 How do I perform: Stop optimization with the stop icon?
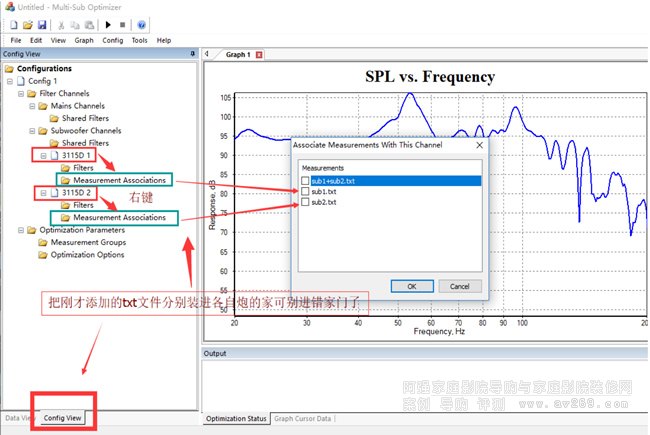122,24
